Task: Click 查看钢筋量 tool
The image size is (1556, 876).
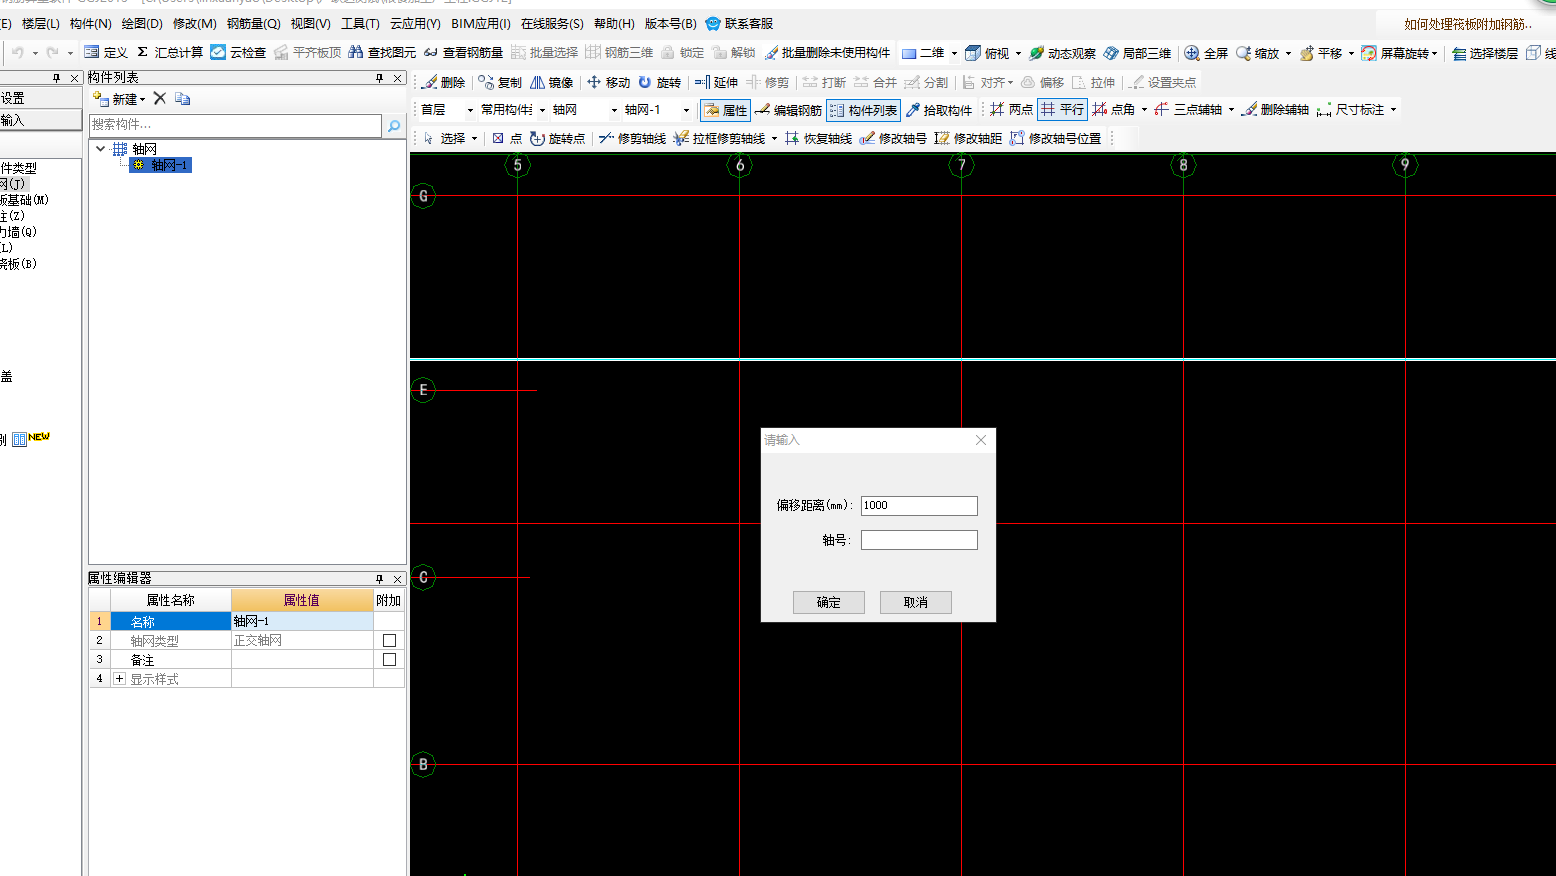Action: click(x=463, y=53)
